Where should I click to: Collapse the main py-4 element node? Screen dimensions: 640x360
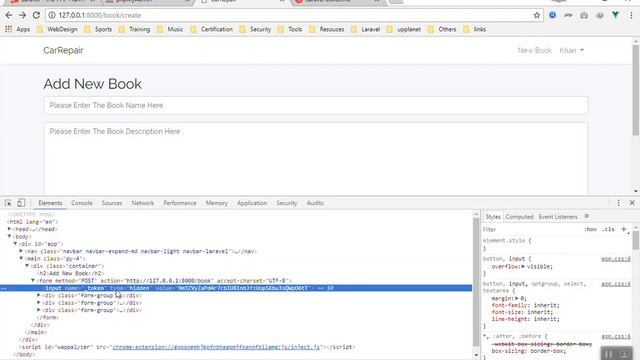point(21,258)
